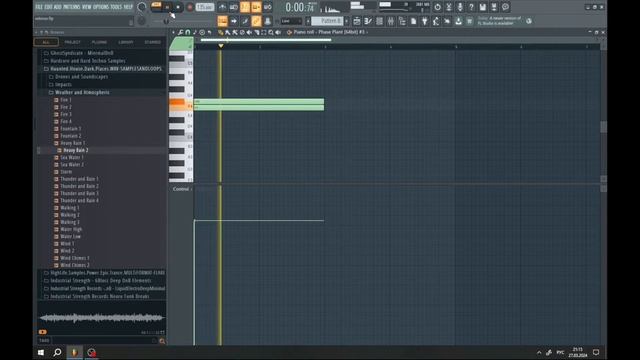The width and height of the screenshot is (640, 360).
Task: Open piano roll tools wrench menu
Action: [x=180, y=32]
